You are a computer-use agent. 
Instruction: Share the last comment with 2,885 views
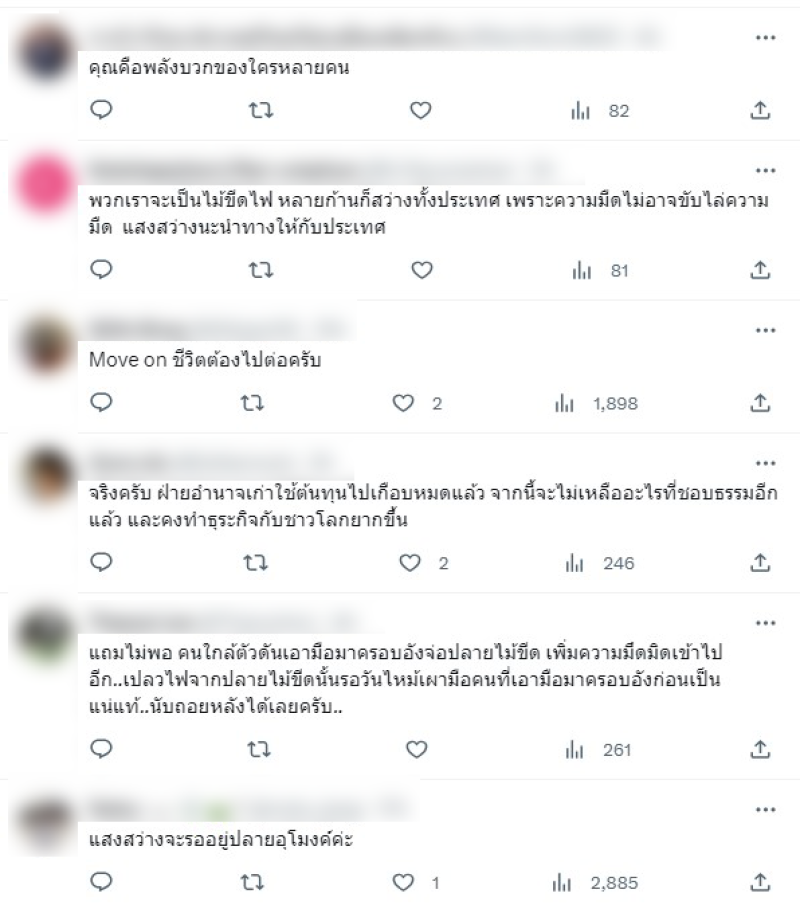point(760,882)
